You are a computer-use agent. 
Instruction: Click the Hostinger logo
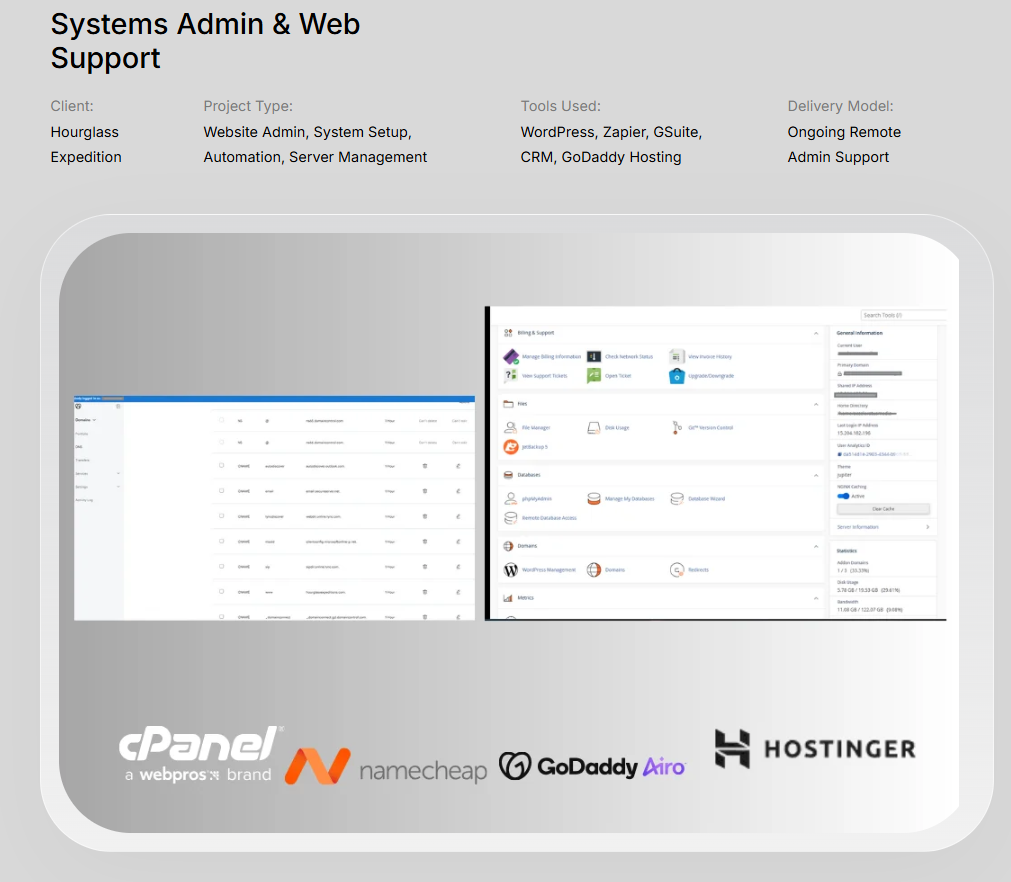(815, 749)
